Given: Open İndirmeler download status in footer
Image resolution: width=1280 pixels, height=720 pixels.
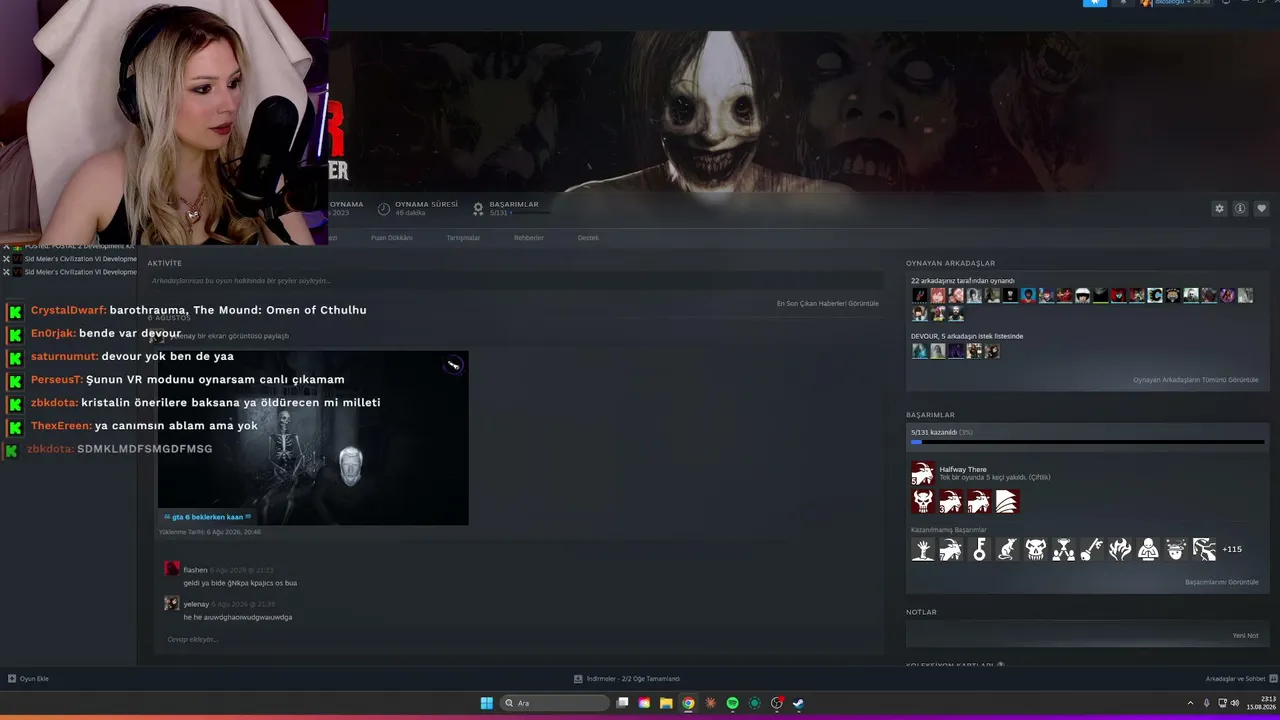Looking at the screenshot, I should [627, 679].
